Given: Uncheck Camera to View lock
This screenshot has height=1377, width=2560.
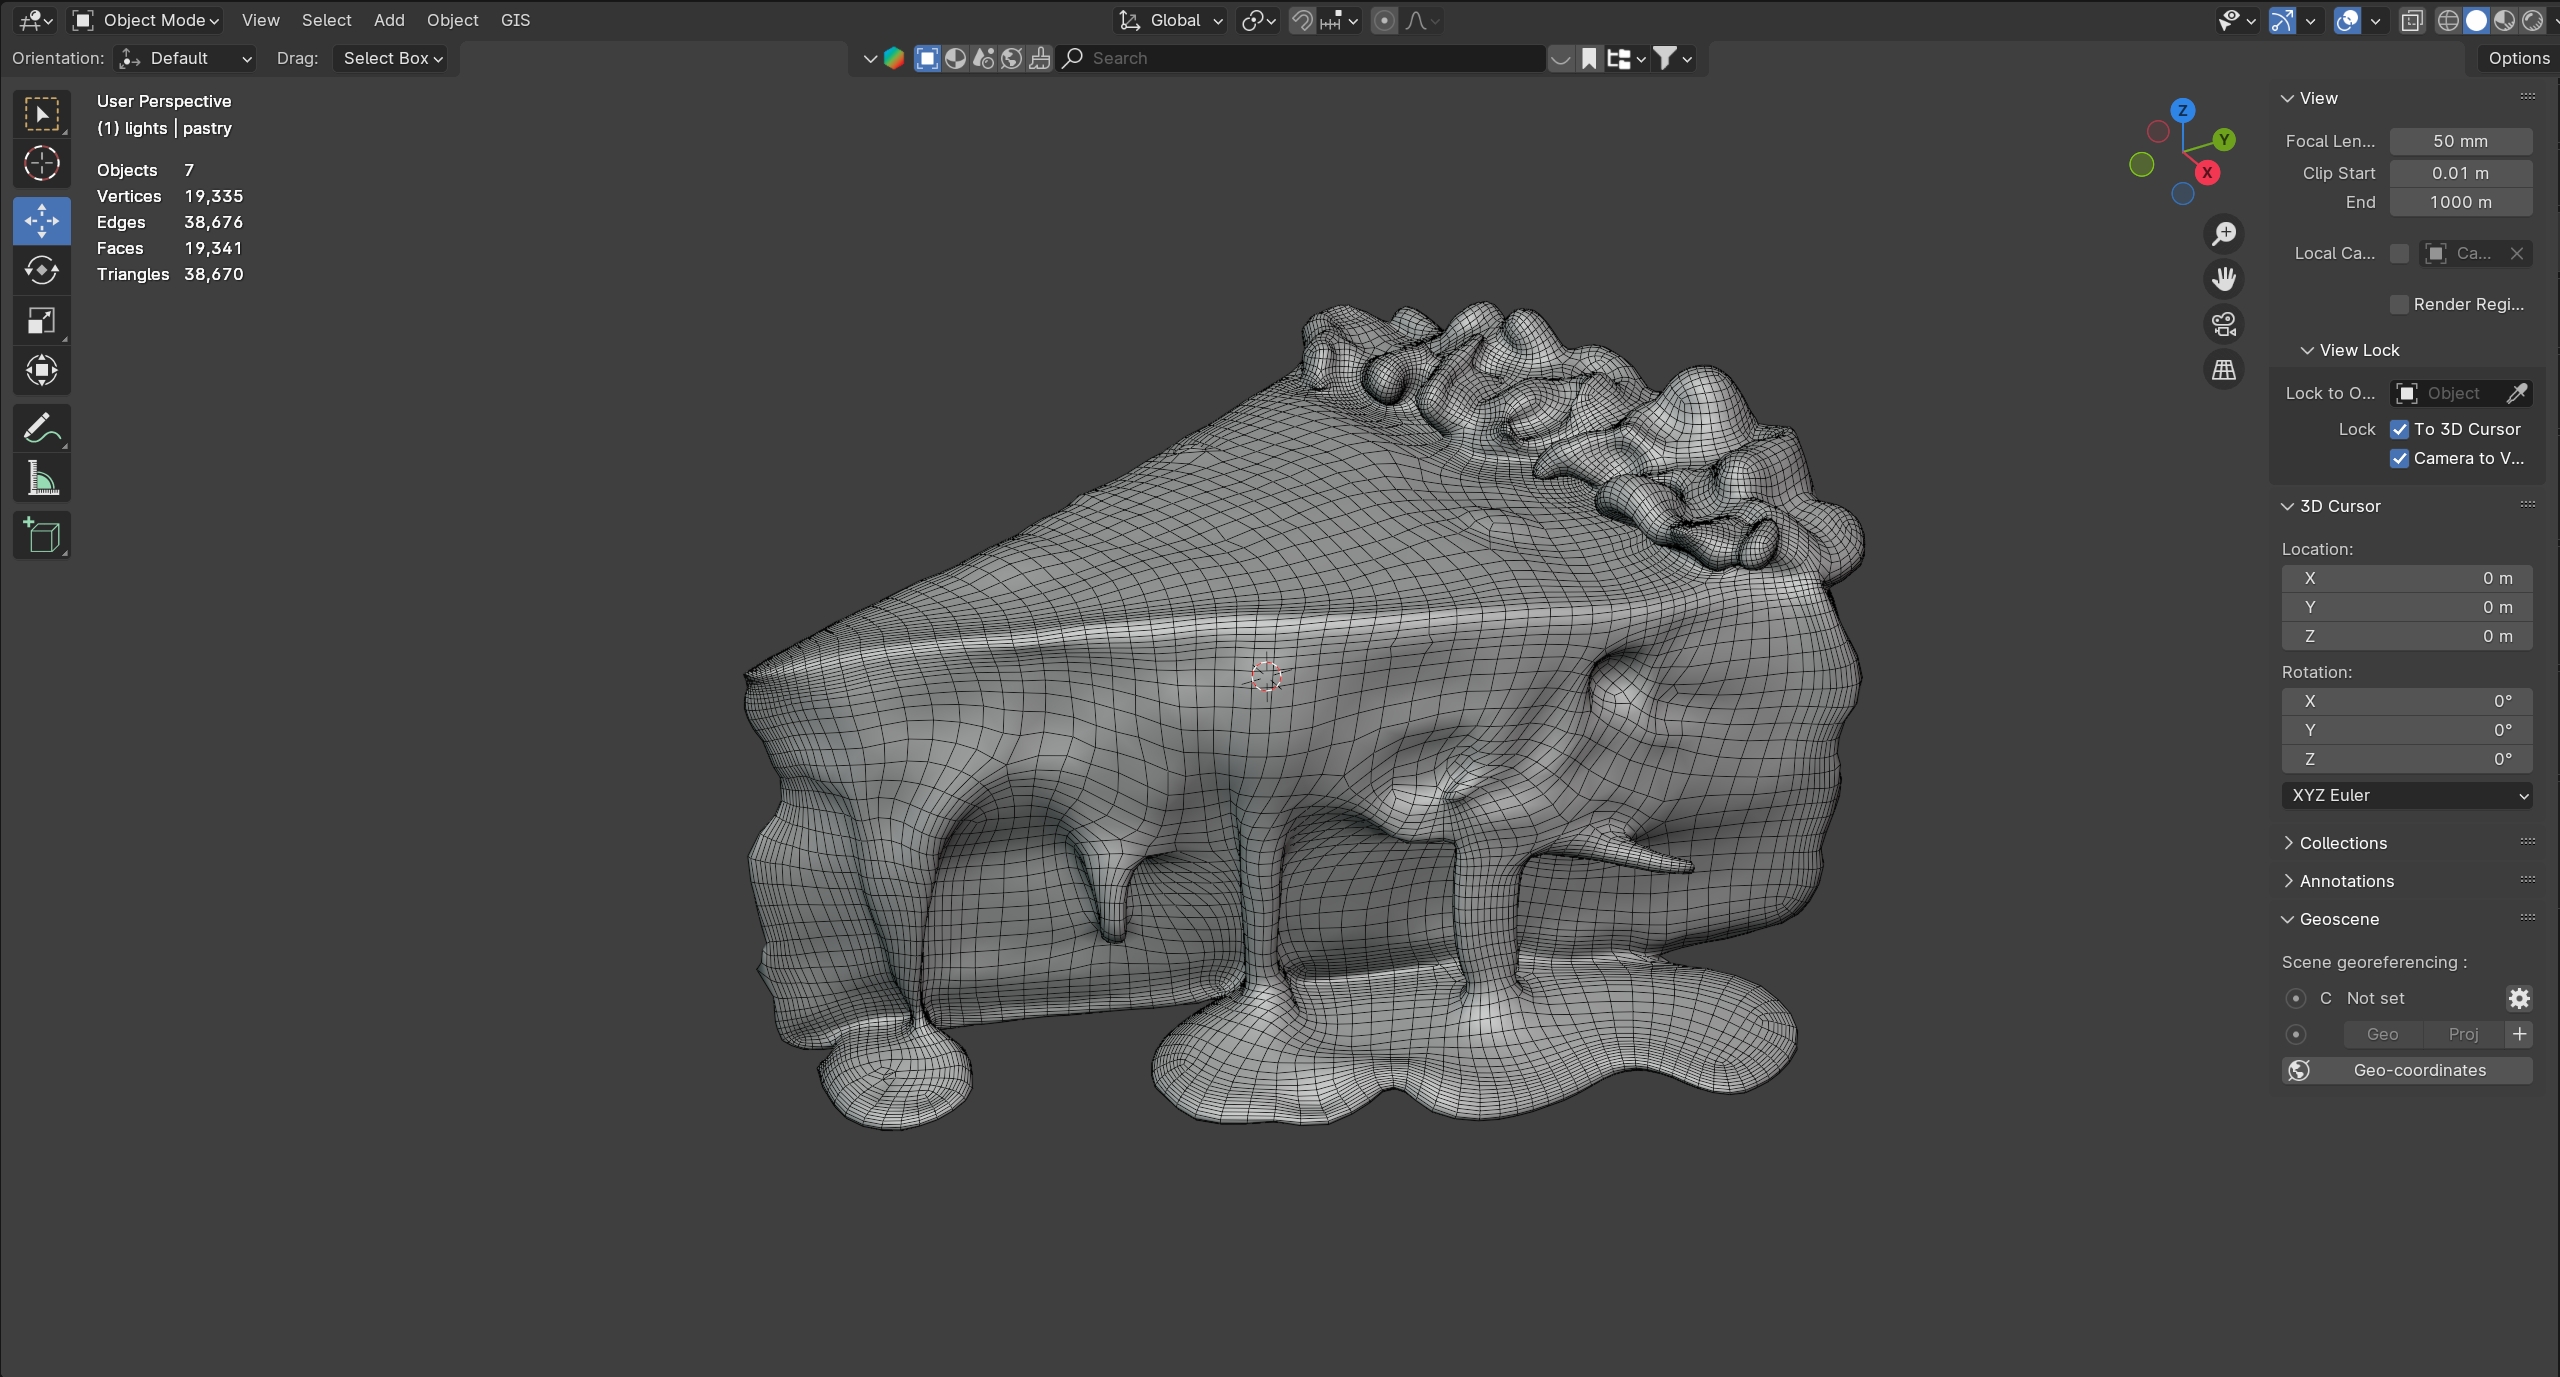Looking at the screenshot, I should 2400,458.
